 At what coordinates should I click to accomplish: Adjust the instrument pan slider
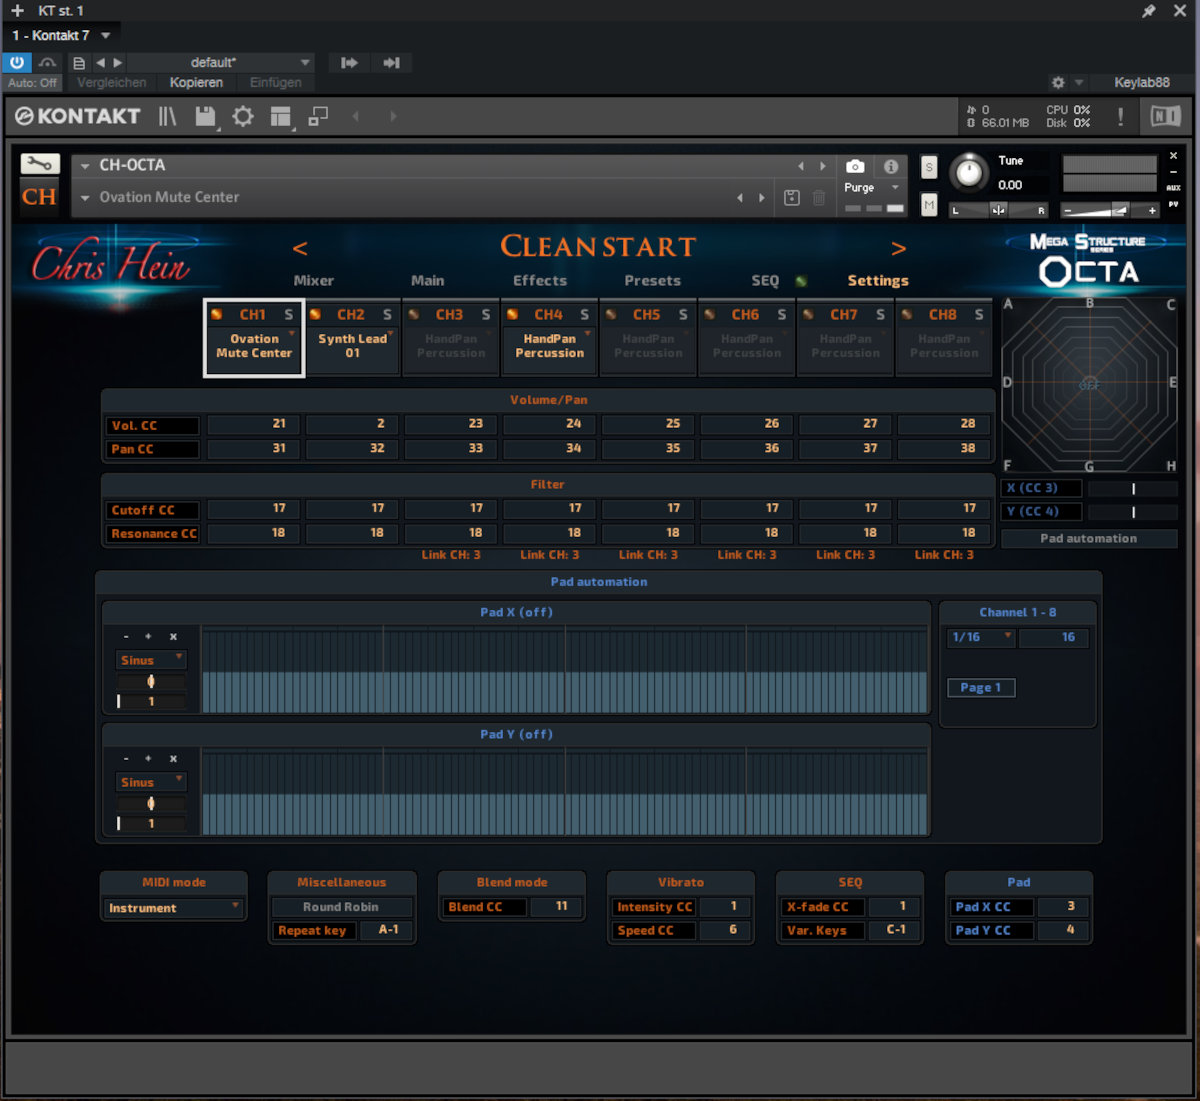pyautogui.click(x=998, y=210)
